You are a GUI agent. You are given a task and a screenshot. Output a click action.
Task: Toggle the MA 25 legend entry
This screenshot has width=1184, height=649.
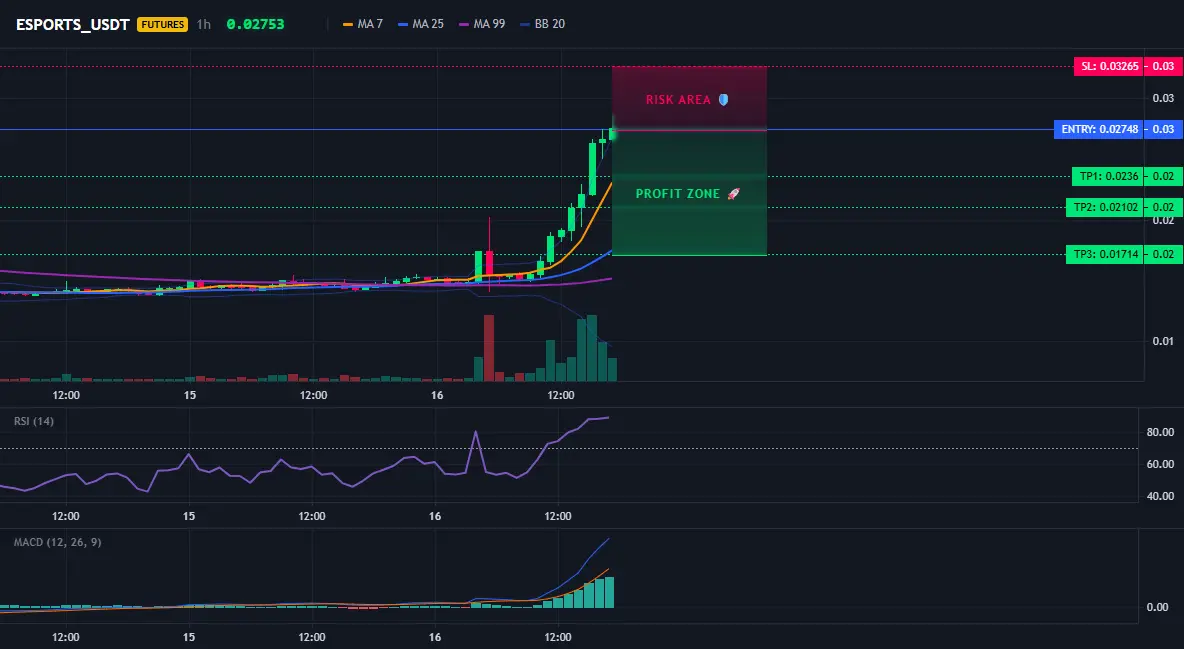[421, 24]
